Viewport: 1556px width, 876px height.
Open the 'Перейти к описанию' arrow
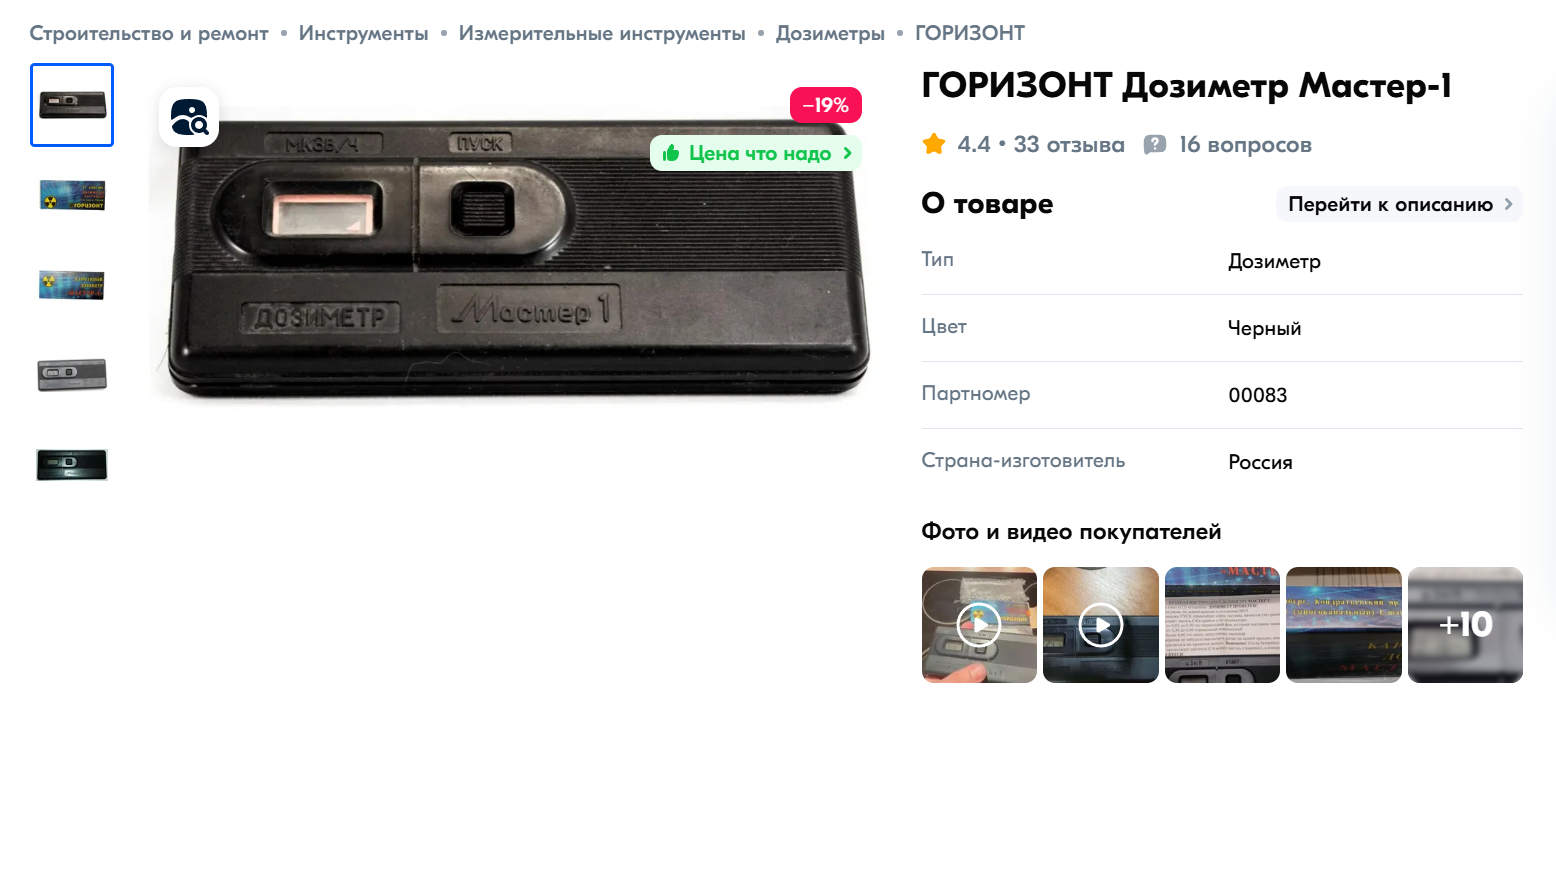(1508, 204)
